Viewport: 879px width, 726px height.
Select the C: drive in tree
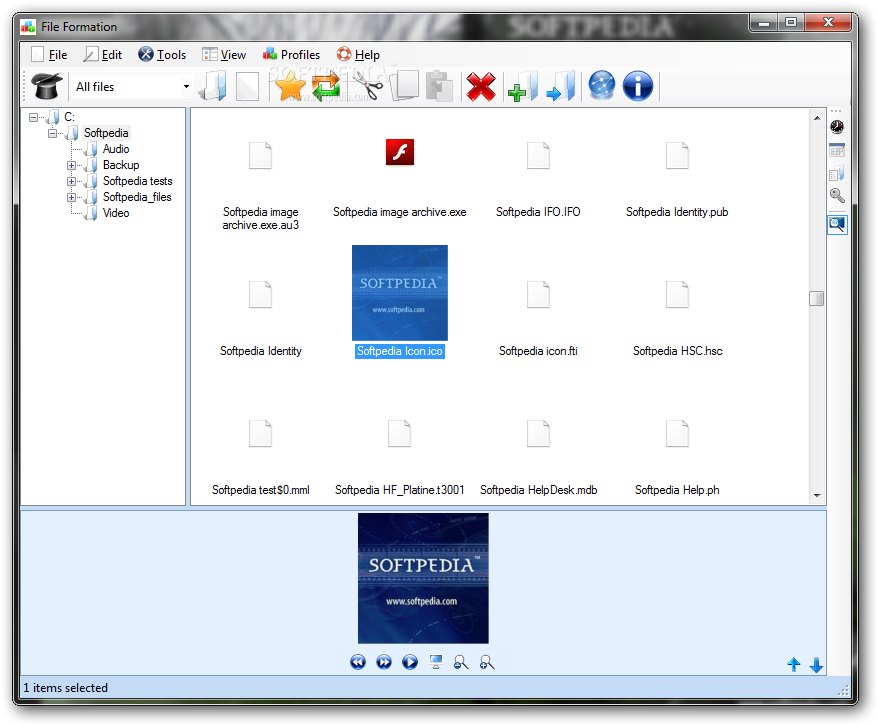(69, 117)
